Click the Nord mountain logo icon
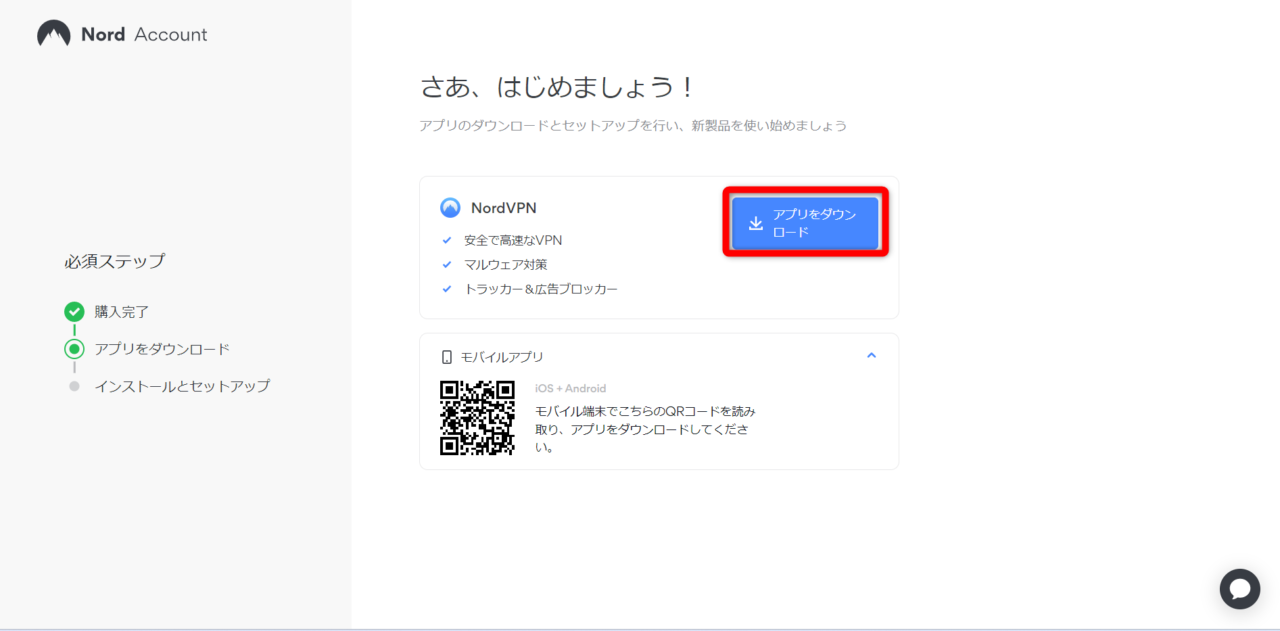 (x=54, y=34)
